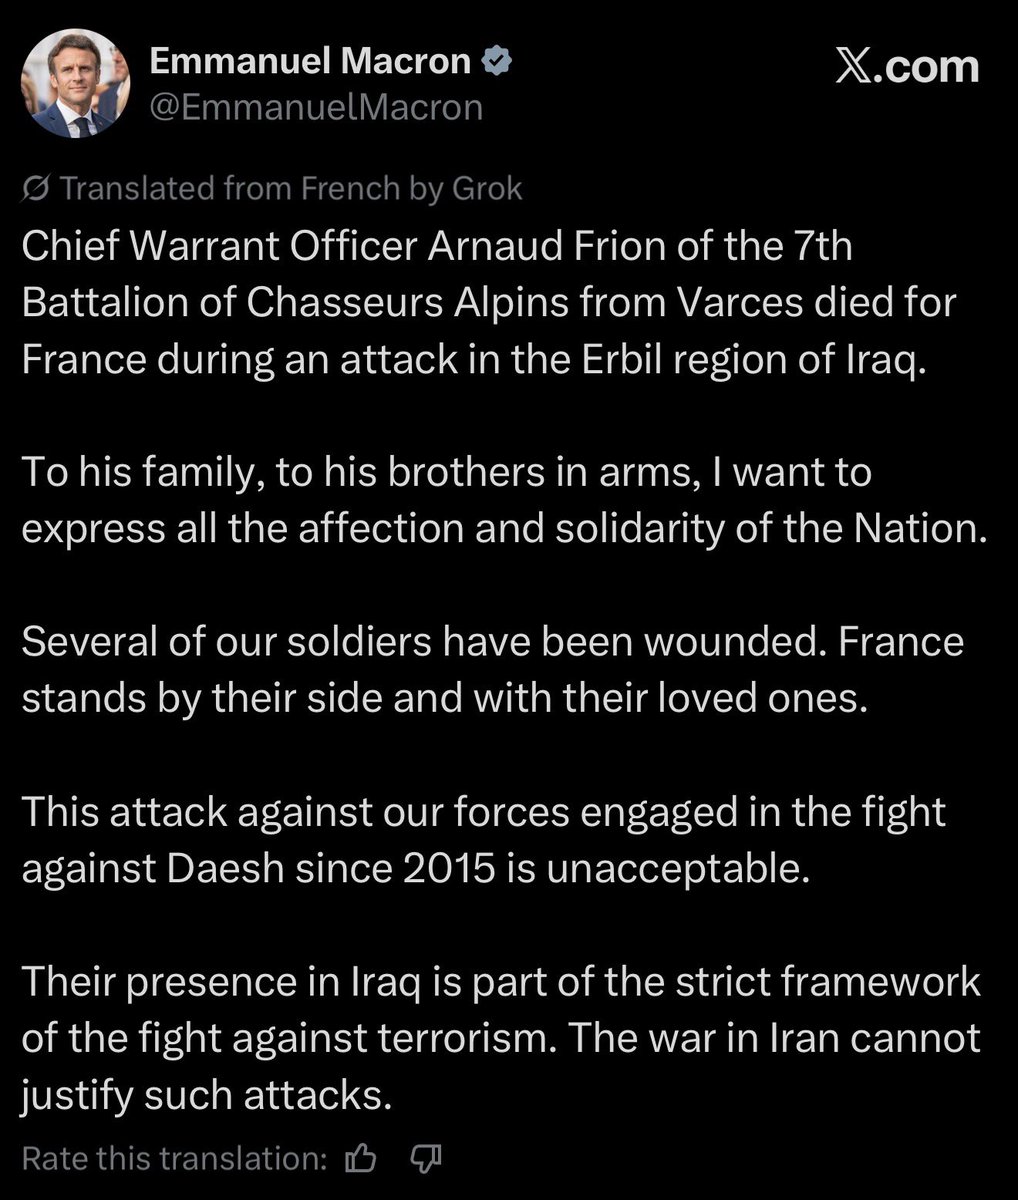Click the X symbol in the X.com wordmark
The width and height of the screenshot is (1018, 1200).
coord(853,66)
